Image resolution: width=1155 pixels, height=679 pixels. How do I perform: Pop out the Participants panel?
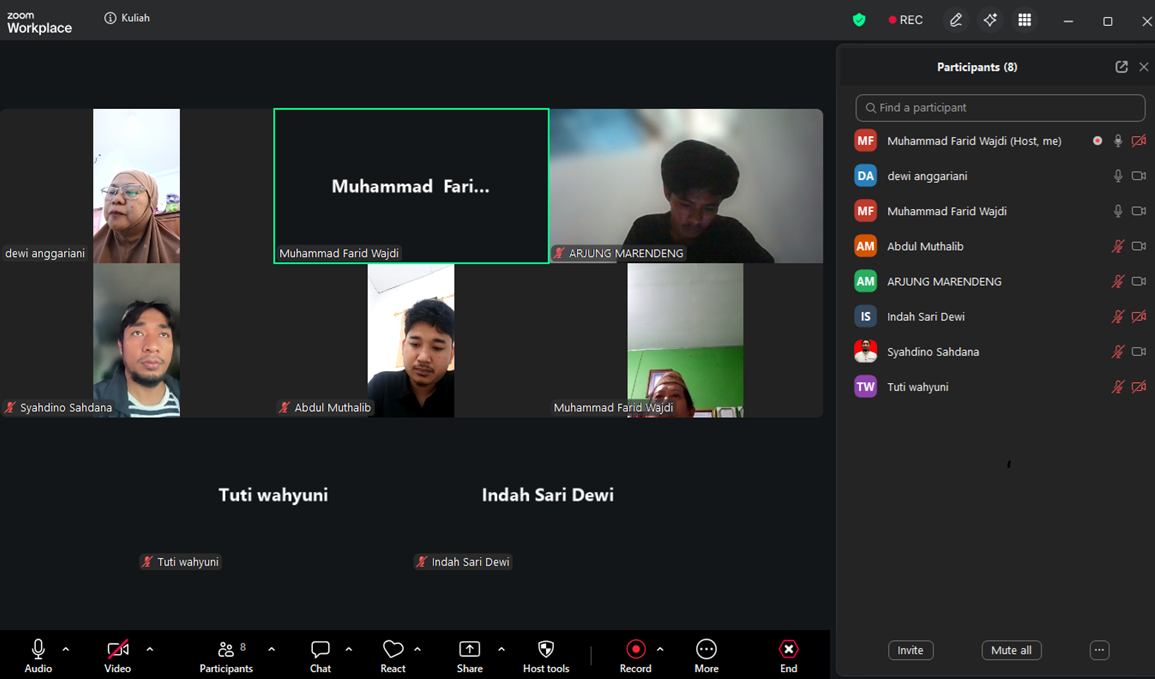pyautogui.click(x=1121, y=67)
